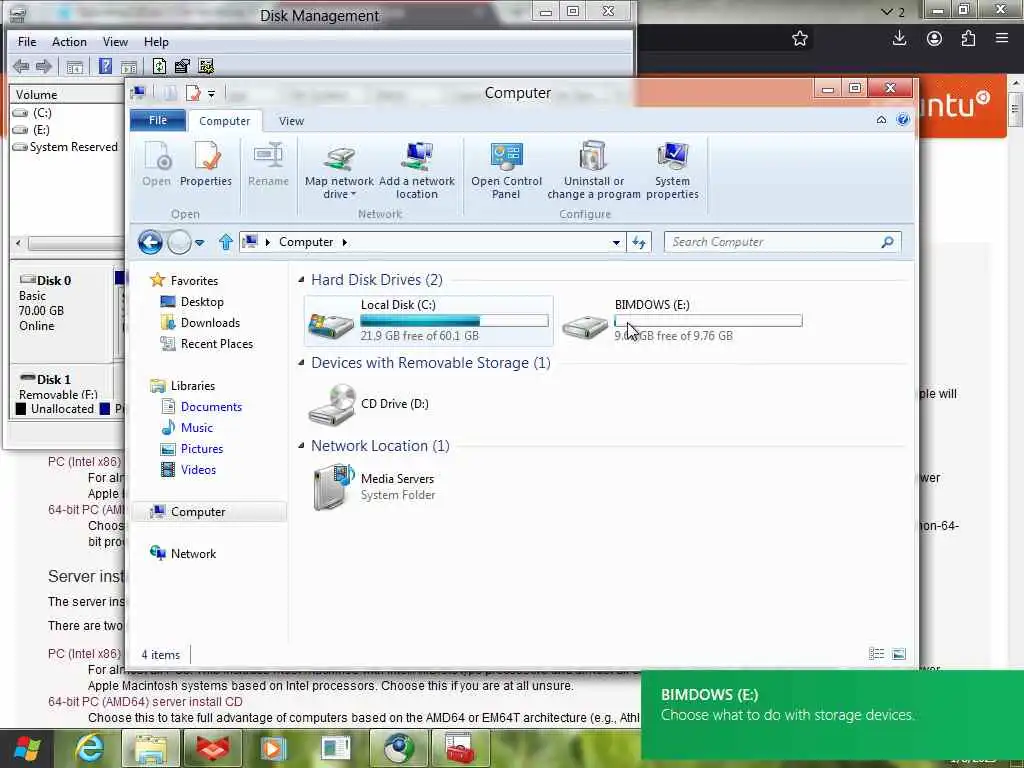Open Disk Management Action menu
The image size is (1024, 768).
pyautogui.click(x=69, y=42)
